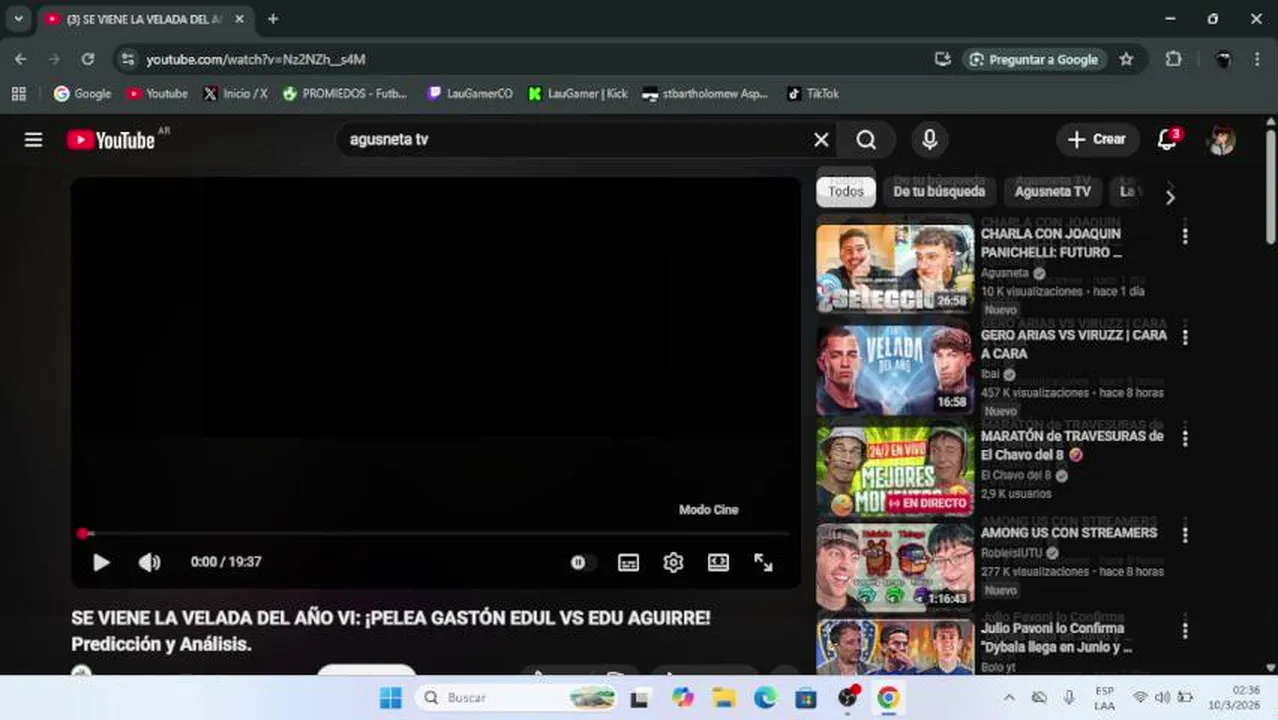Open options for Maratón de Travesuras video
The height and width of the screenshot is (720, 1278).
[x=1185, y=438]
